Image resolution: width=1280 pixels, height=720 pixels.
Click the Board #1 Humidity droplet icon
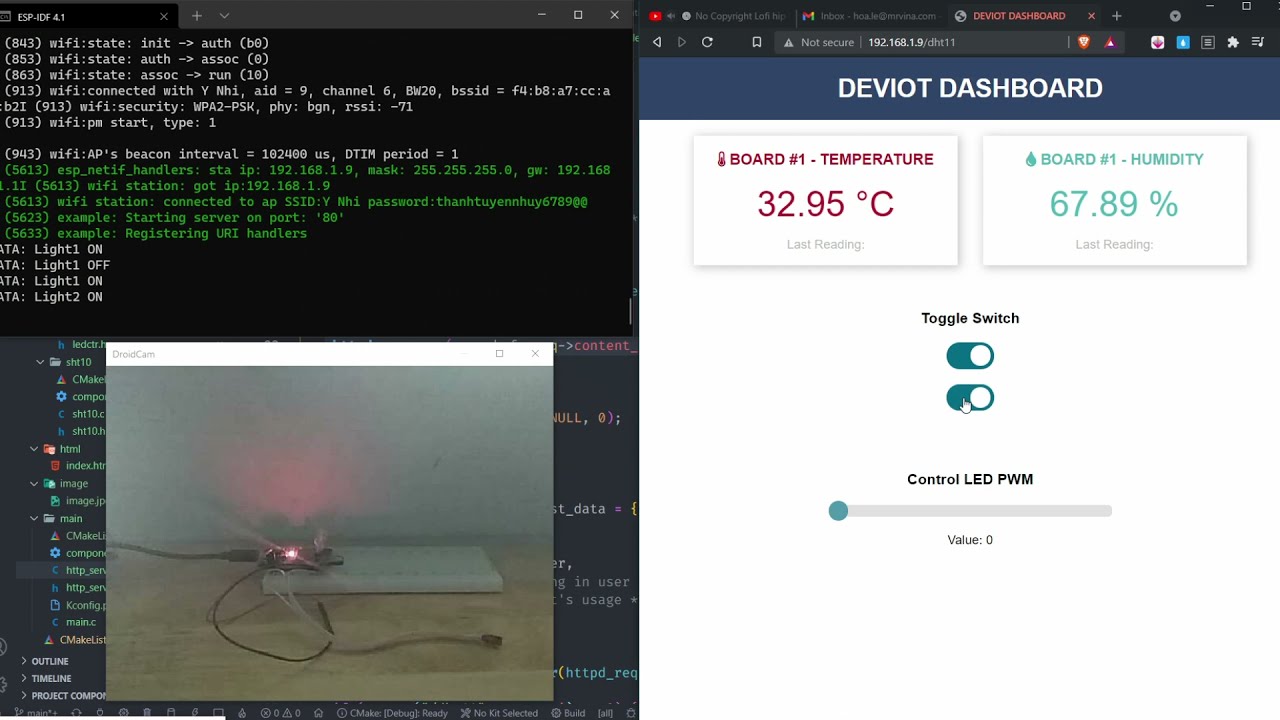[1031, 159]
